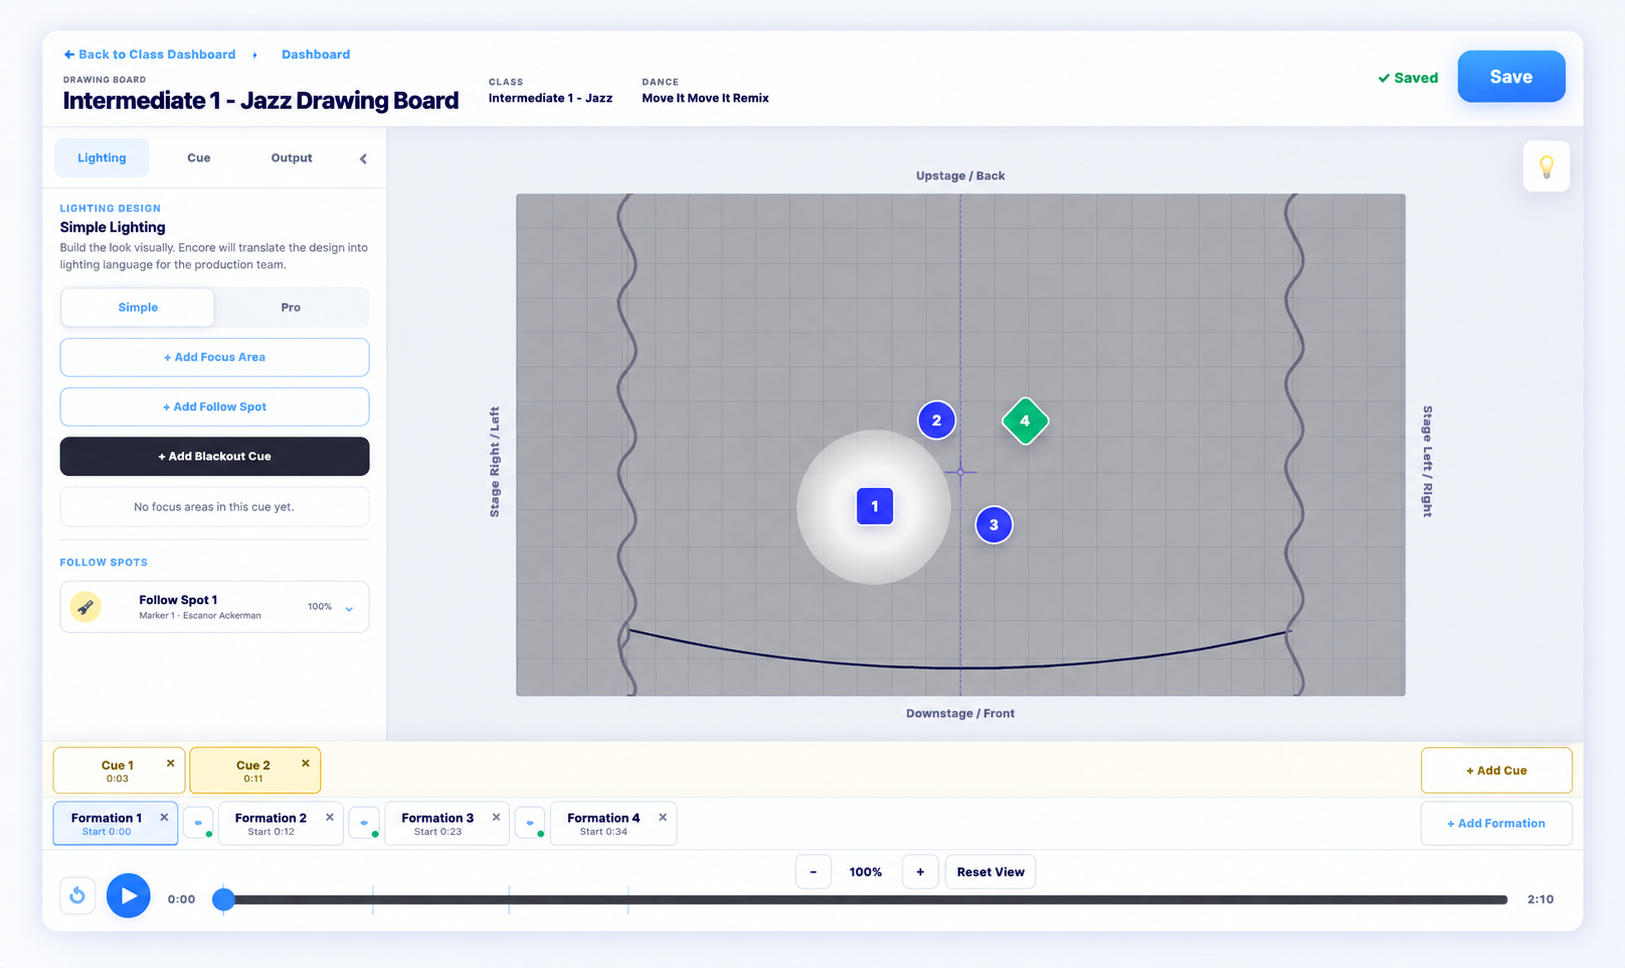This screenshot has width=1625, height=968.
Task: Delete Formation 2 using its X
Action: click(329, 817)
